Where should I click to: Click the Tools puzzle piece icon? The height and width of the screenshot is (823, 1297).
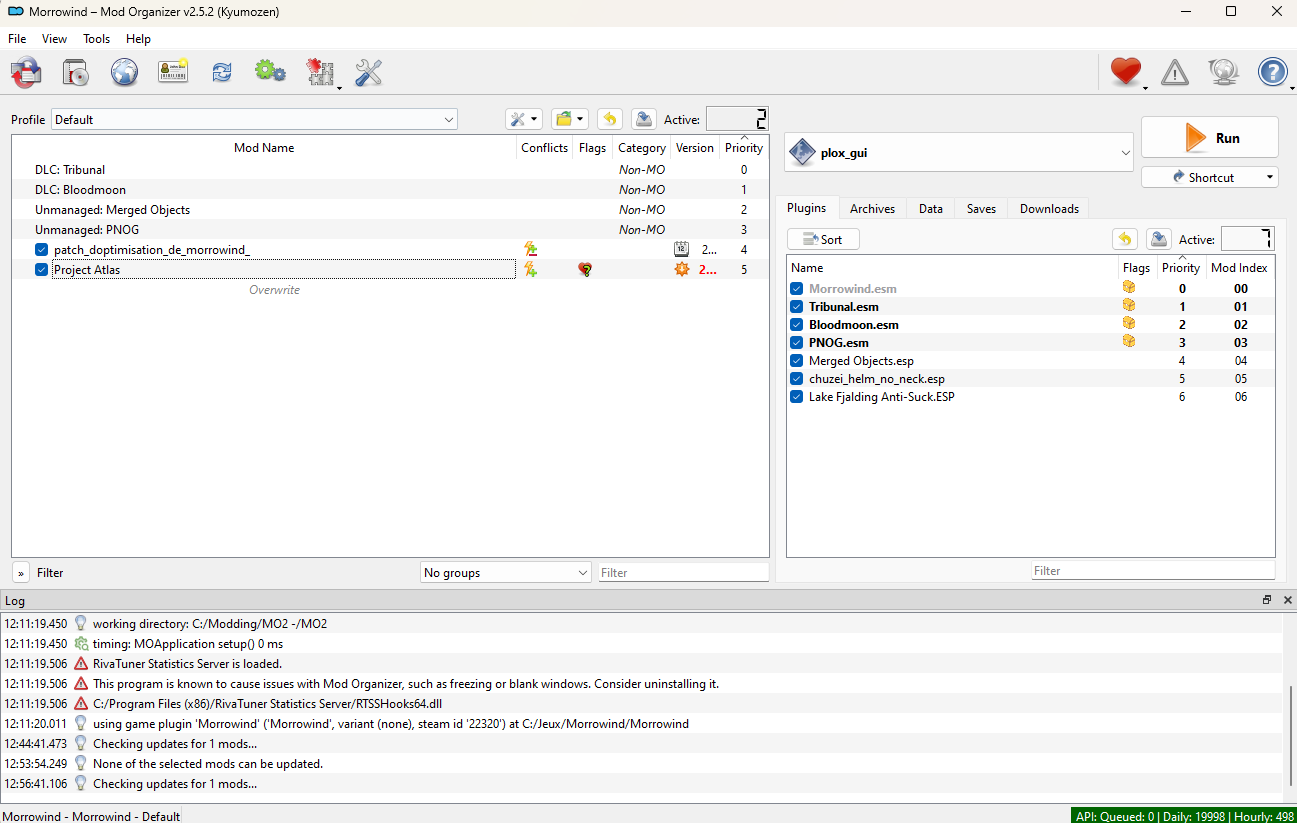pos(320,72)
